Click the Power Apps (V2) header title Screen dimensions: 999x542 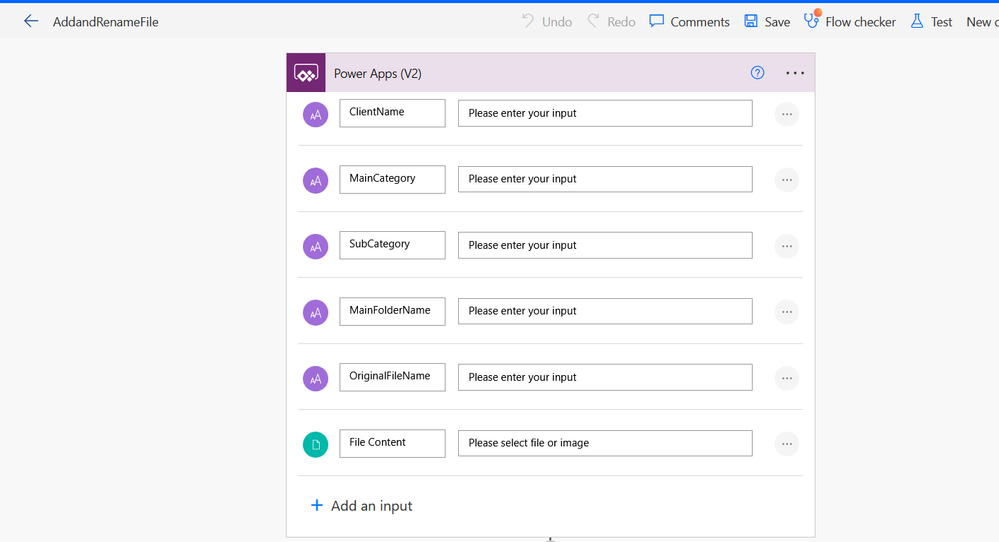coord(378,73)
